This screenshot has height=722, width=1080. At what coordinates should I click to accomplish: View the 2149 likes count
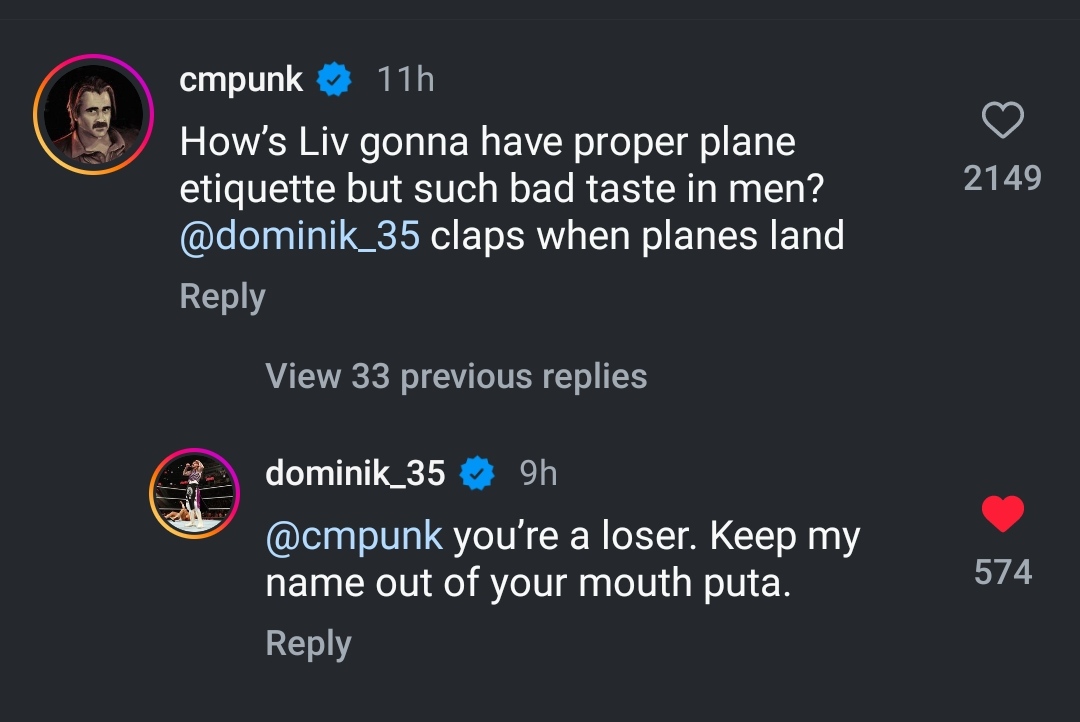click(x=1002, y=178)
